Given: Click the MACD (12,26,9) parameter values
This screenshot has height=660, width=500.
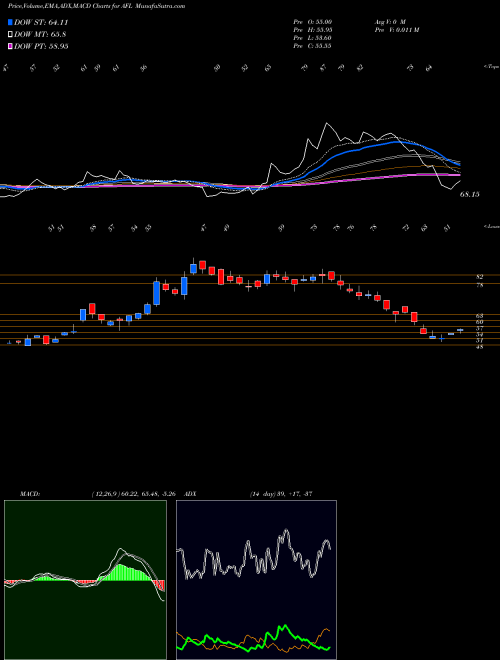Looking at the screenshot, I should pos(135,494).
